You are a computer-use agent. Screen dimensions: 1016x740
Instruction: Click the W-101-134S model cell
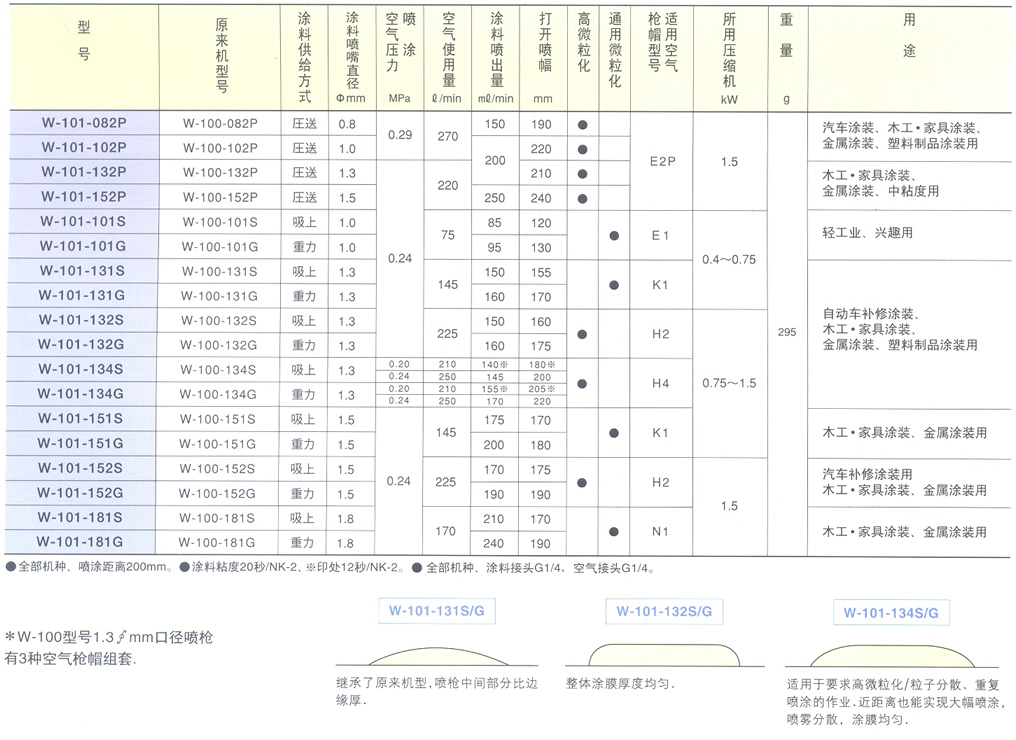[x=81, y=369]
